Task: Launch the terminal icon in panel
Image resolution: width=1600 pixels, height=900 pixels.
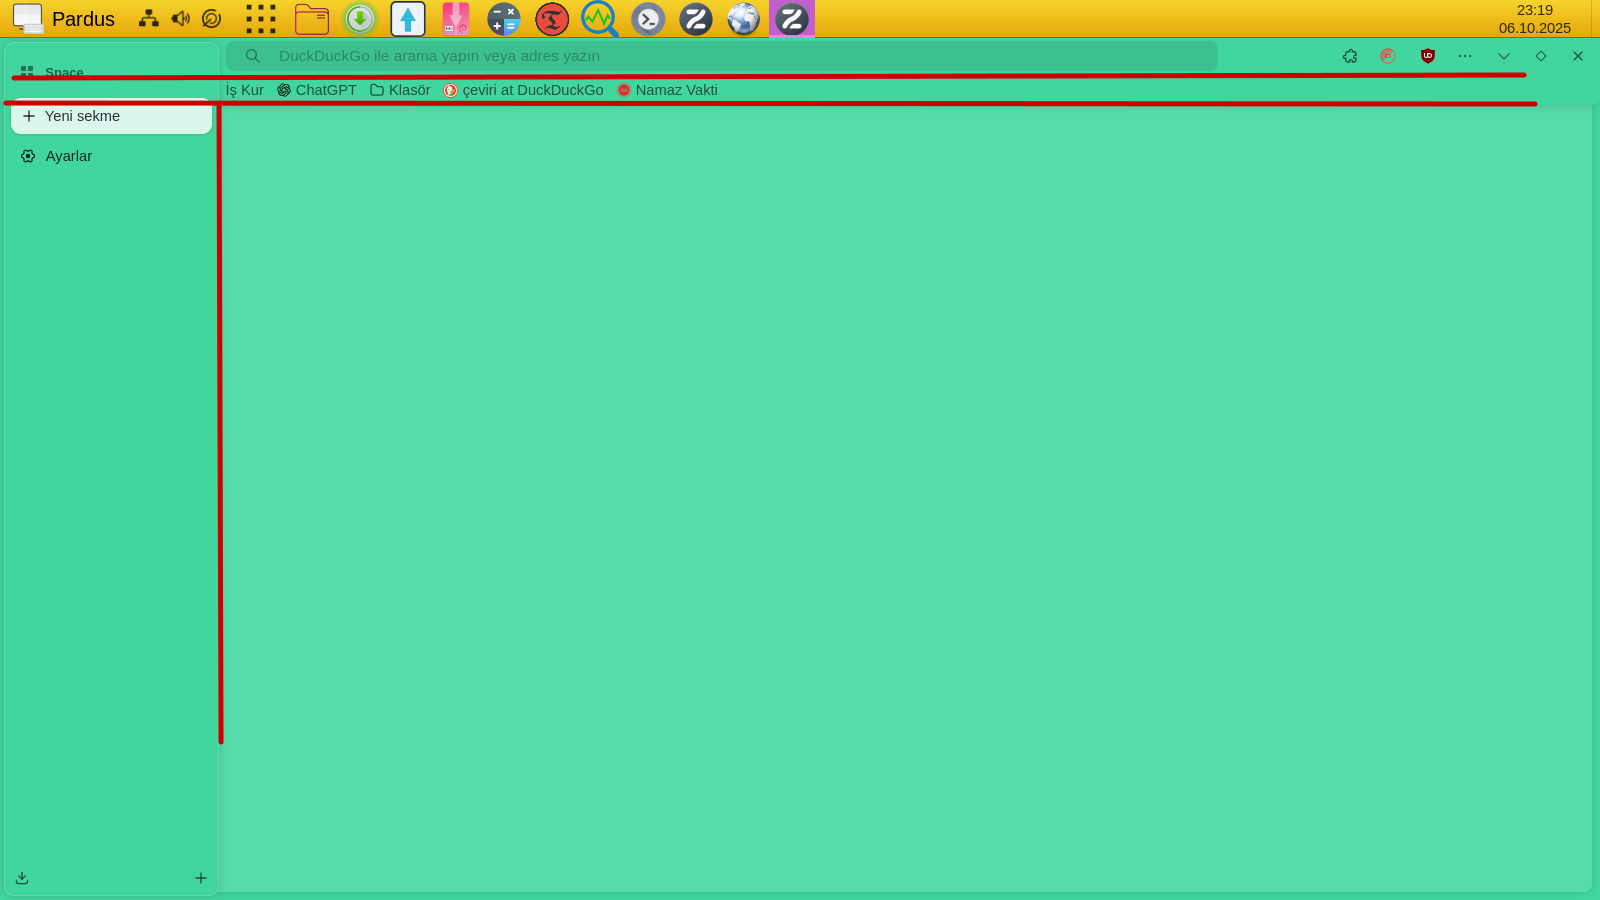Action: point(648,19)
